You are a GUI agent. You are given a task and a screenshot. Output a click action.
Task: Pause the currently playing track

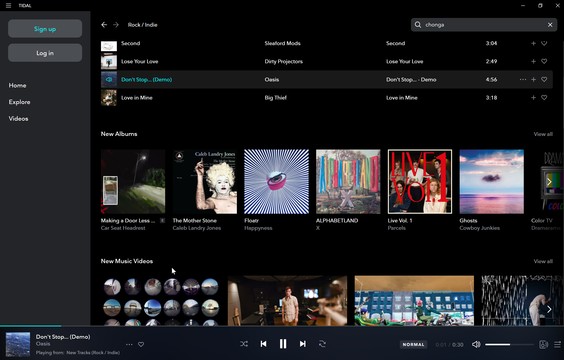(283, 344)
